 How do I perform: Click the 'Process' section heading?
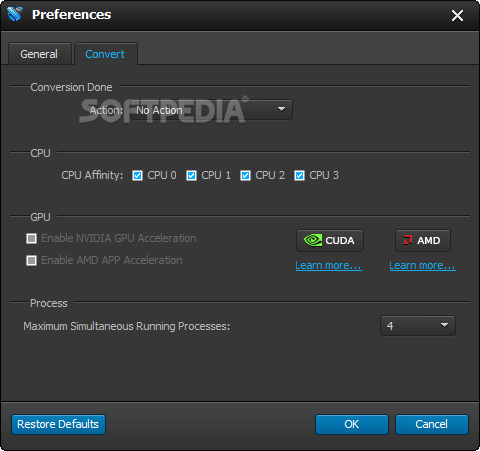pyautogui.click(x=49, y=303)
